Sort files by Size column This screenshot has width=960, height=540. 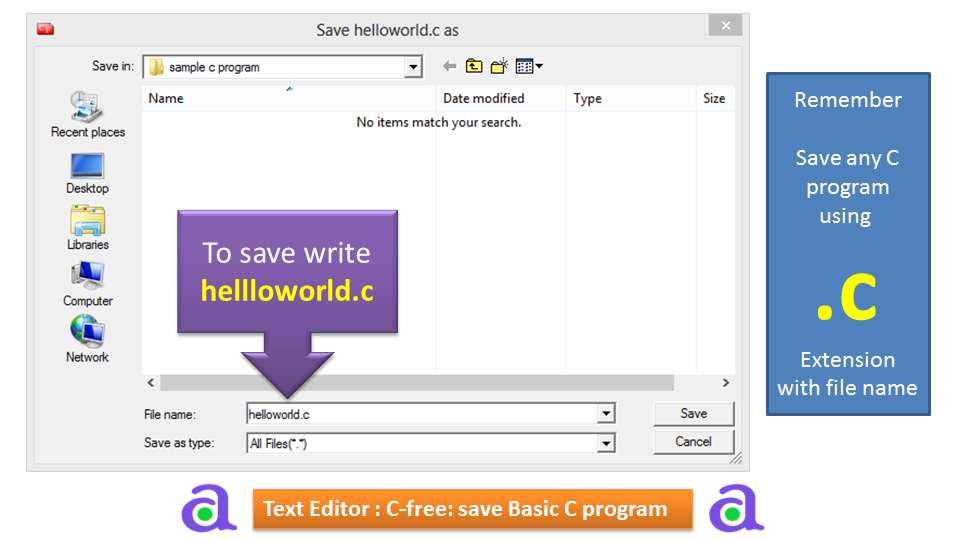pyautogui.click(x=715, y=98)
